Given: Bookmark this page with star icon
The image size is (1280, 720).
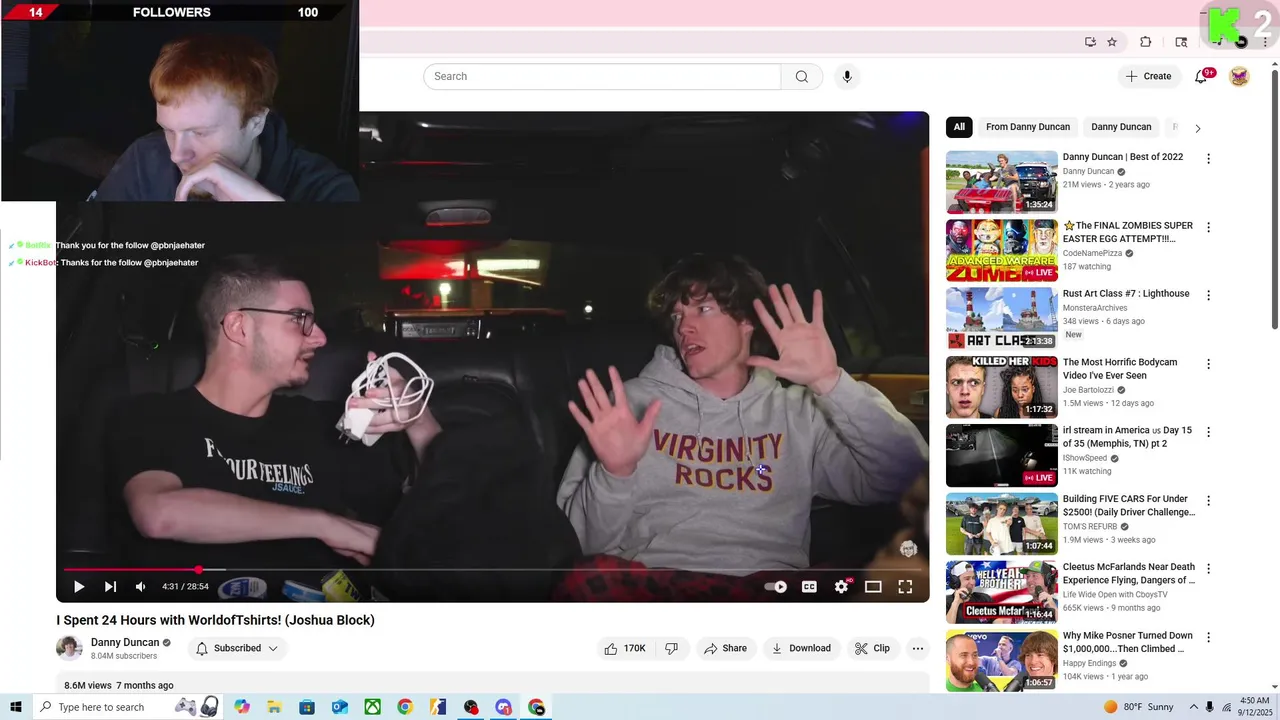Looking at the screenshot, I should point(1112,42).
